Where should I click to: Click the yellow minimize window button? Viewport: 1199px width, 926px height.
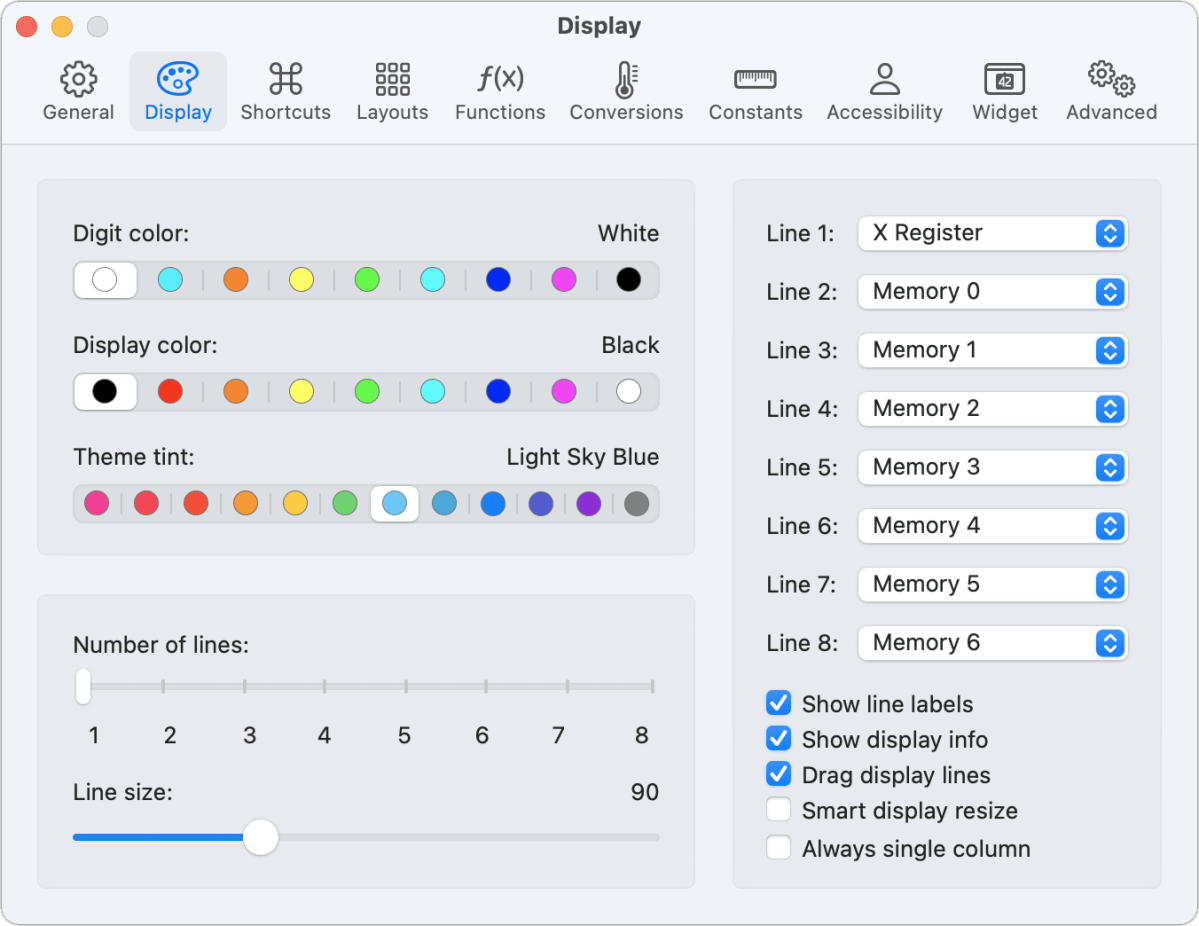tap(62, 27)
